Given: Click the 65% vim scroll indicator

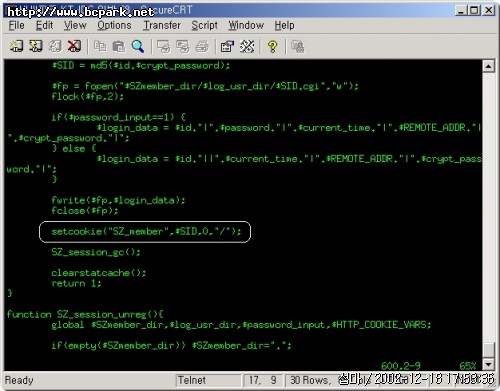Looking at the screenshot, I should [x=468, y=366].
